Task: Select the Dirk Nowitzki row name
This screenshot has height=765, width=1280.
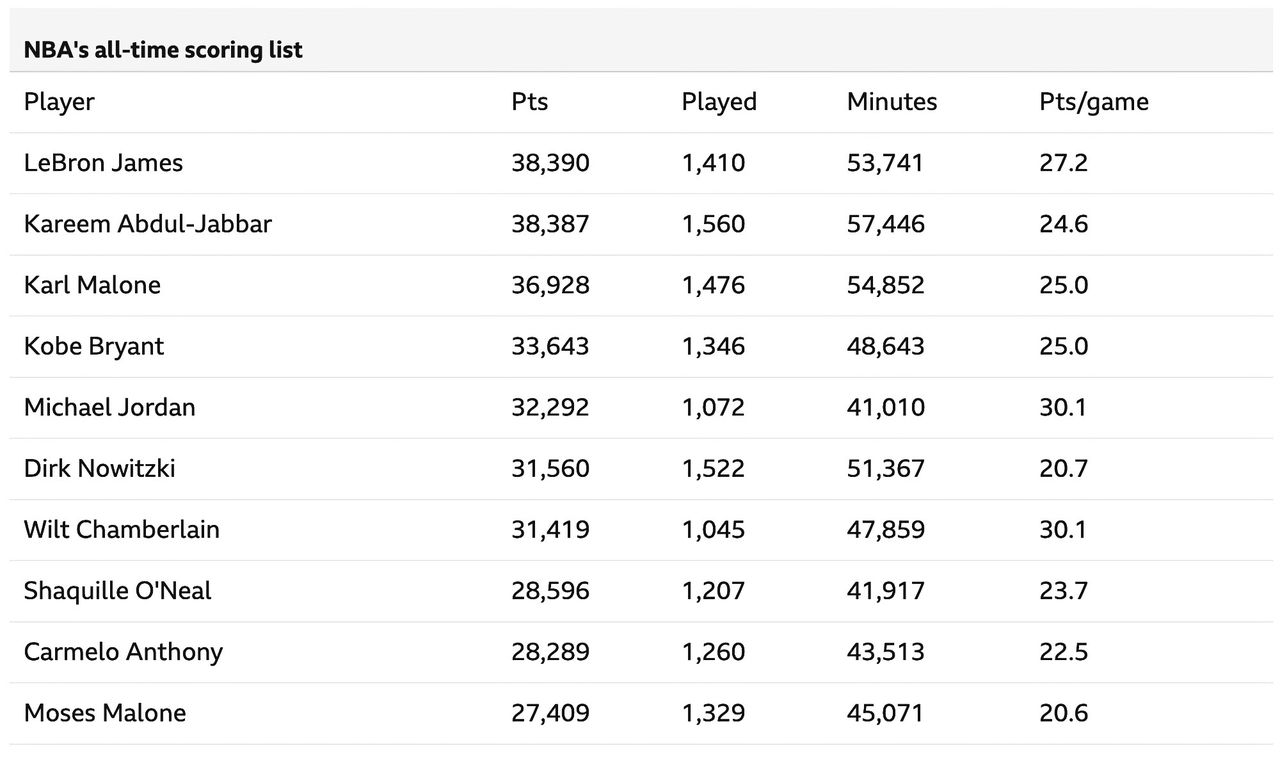Action: click(x=99, y=468)
